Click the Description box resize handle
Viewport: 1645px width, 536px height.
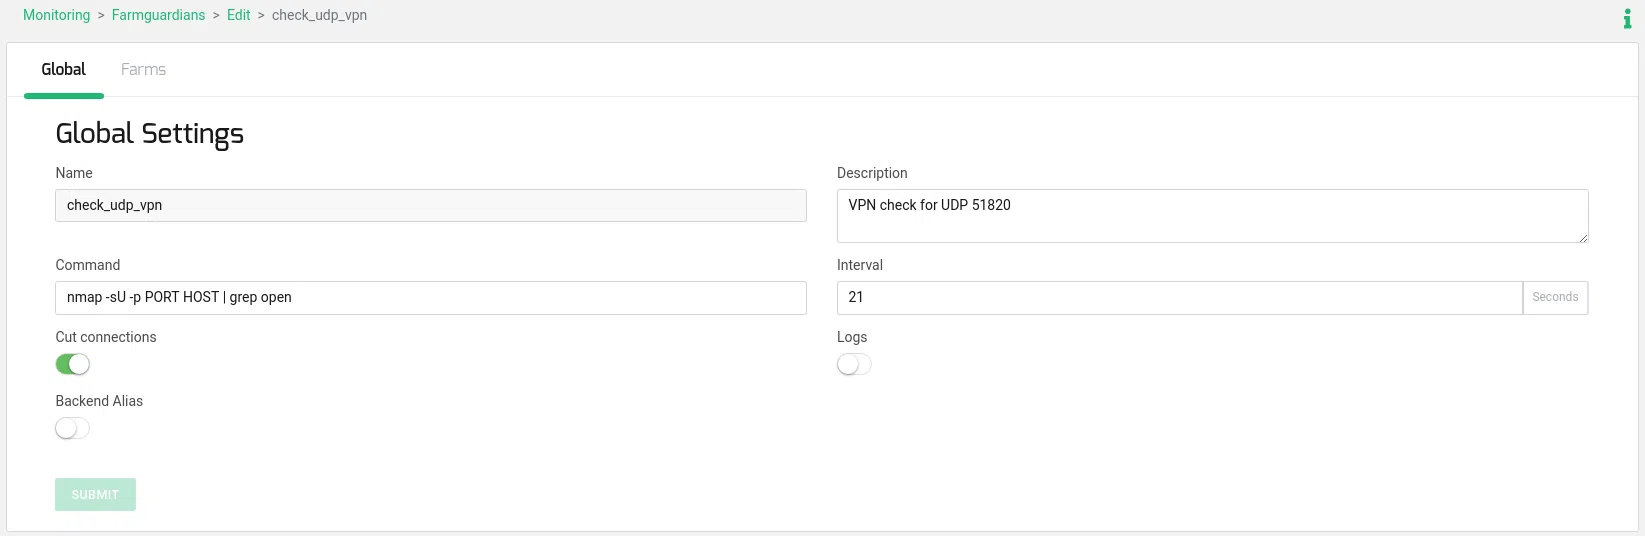point(1583,238)
